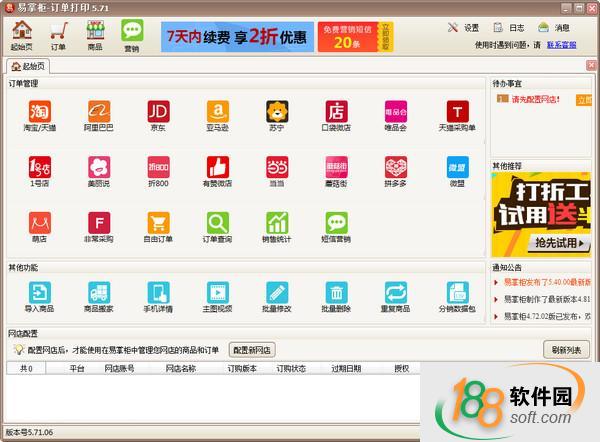600x442 pixels.
Task: Click the 打折工具 promotional banner
Action: tap(540, 214)
